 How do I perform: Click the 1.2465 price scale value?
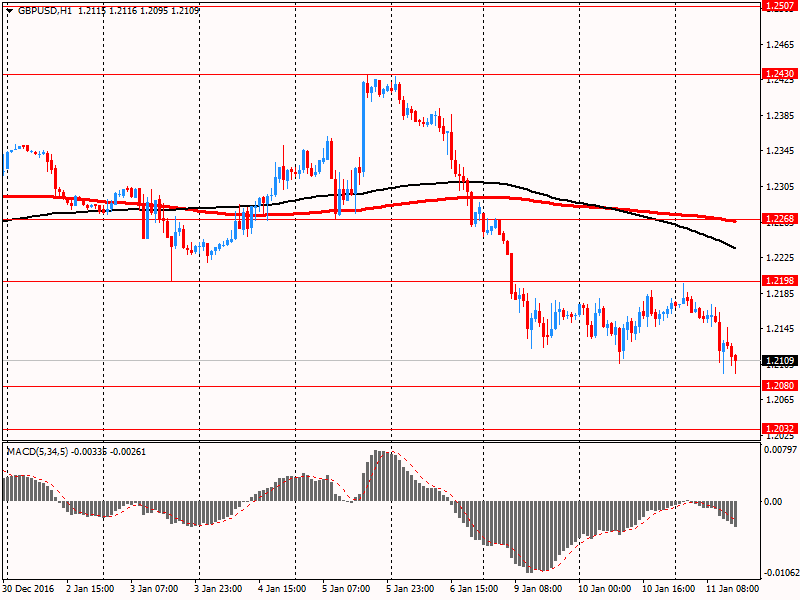point(780,45)
